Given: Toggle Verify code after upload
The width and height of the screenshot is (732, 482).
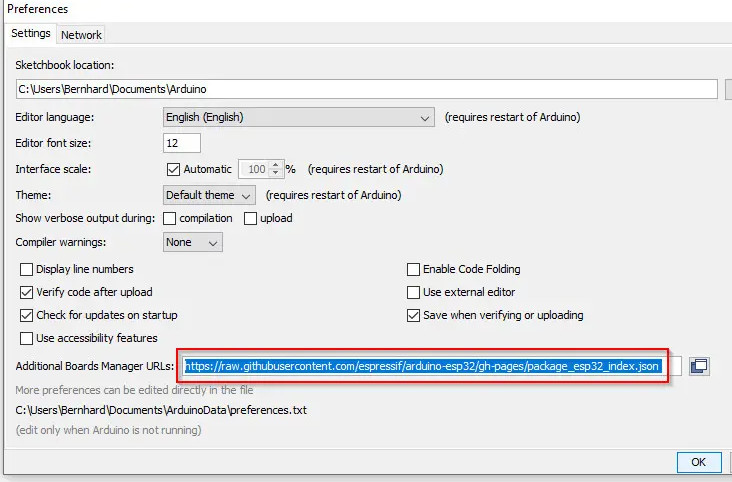Looking at the screenshot, I should pyautogui.click(x=27, y=292).
